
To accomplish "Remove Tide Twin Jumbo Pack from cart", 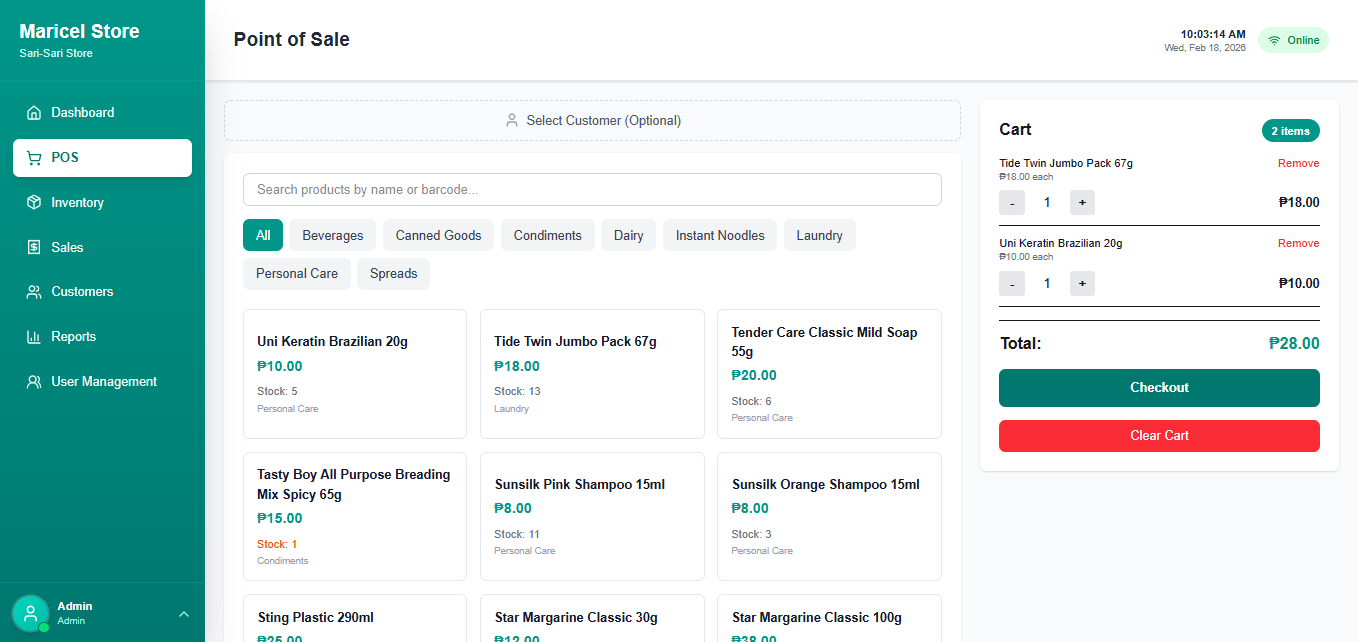I will pyautogui.click(x=1298, y=163).
